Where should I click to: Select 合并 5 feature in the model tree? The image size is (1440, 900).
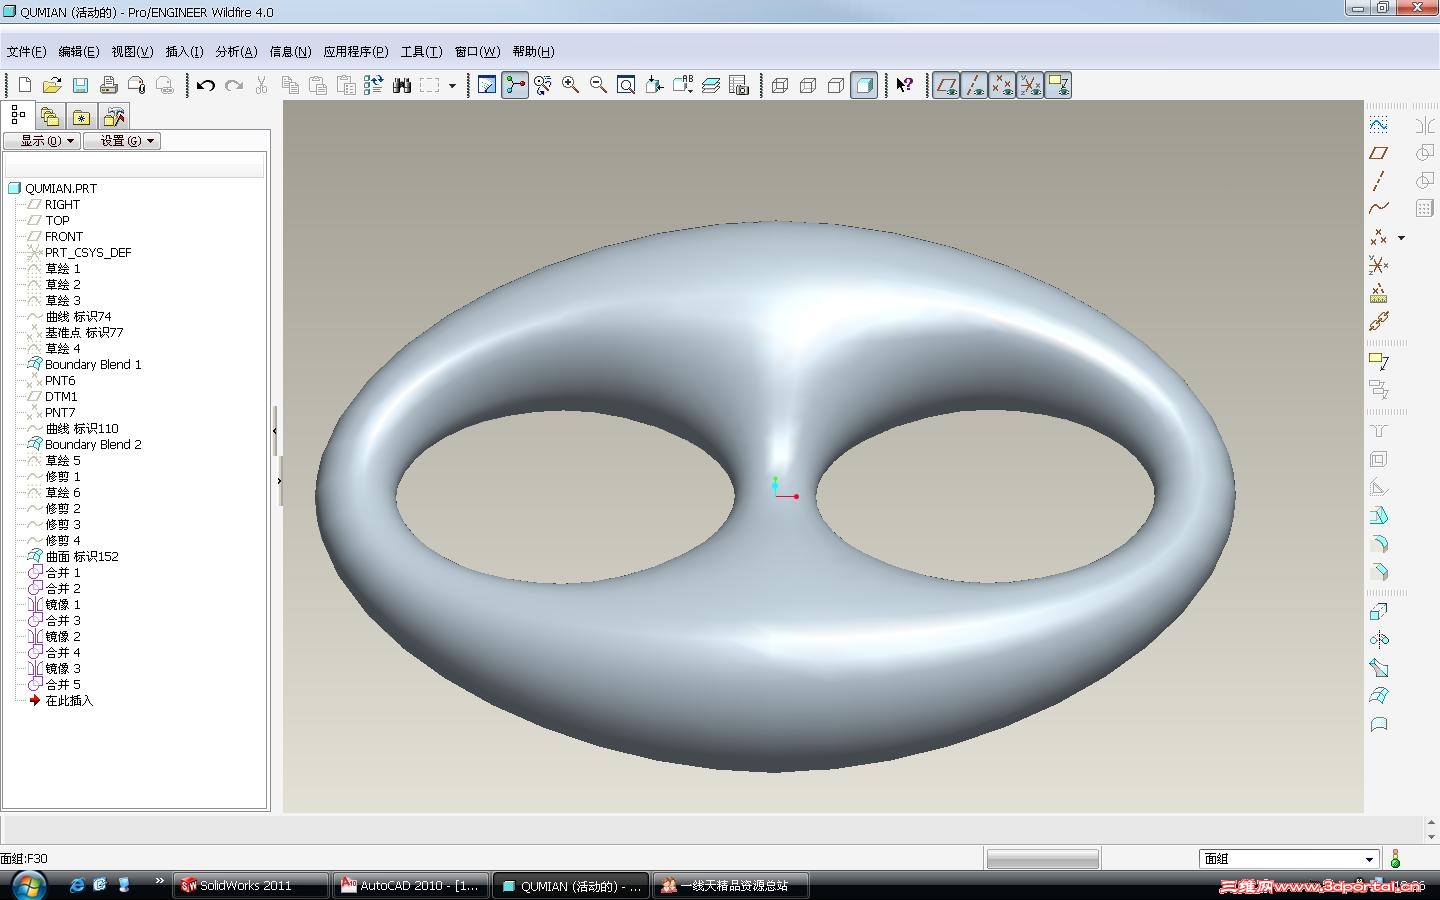[63, 685]
